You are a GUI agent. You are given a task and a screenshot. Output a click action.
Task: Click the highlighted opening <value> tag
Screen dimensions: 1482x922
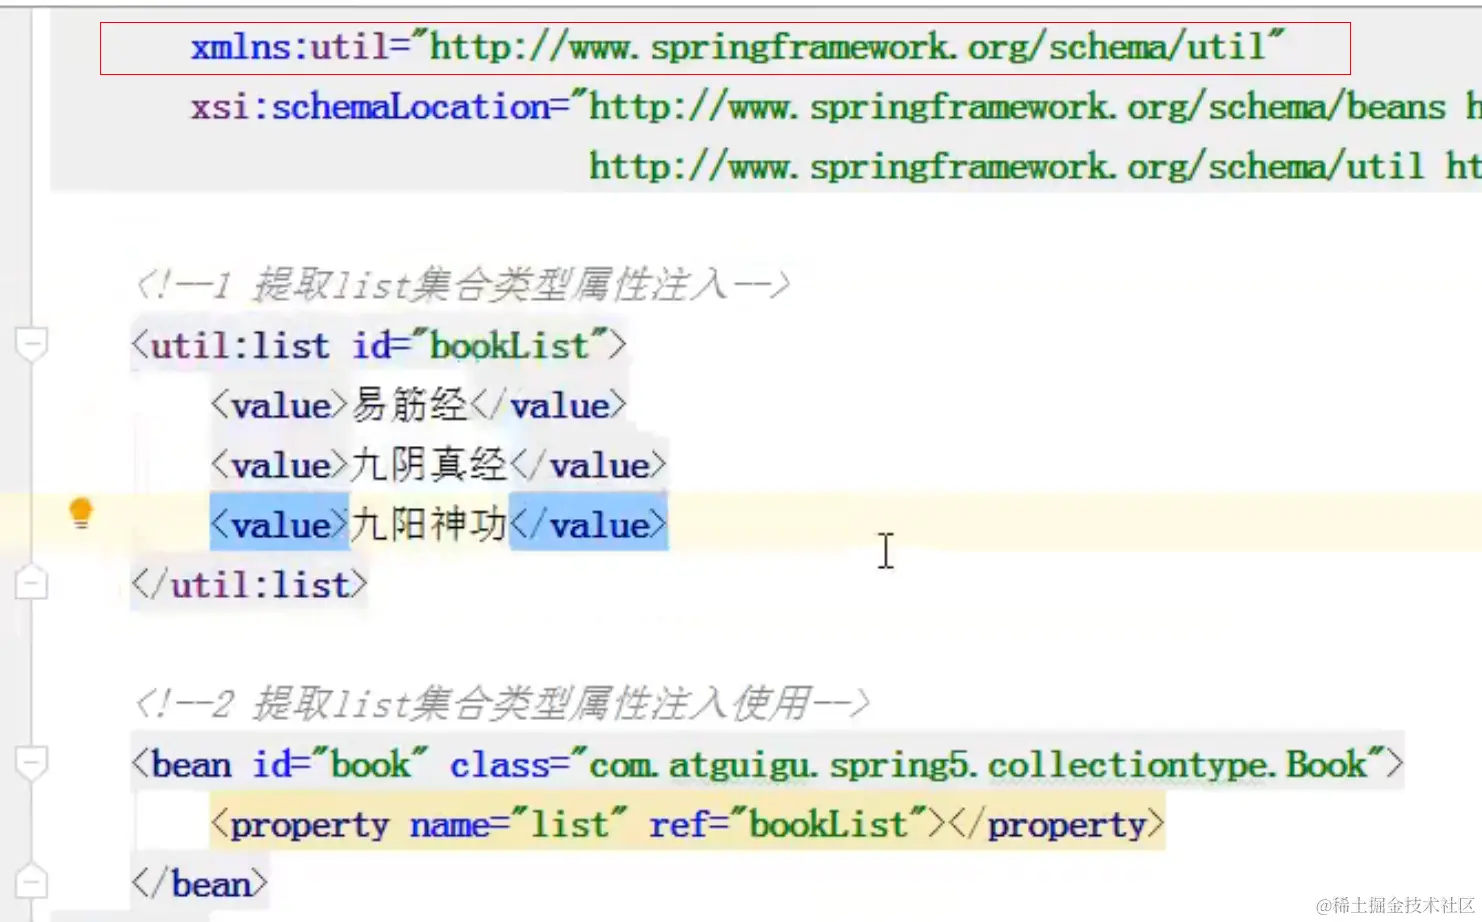[x=279, y=524]
